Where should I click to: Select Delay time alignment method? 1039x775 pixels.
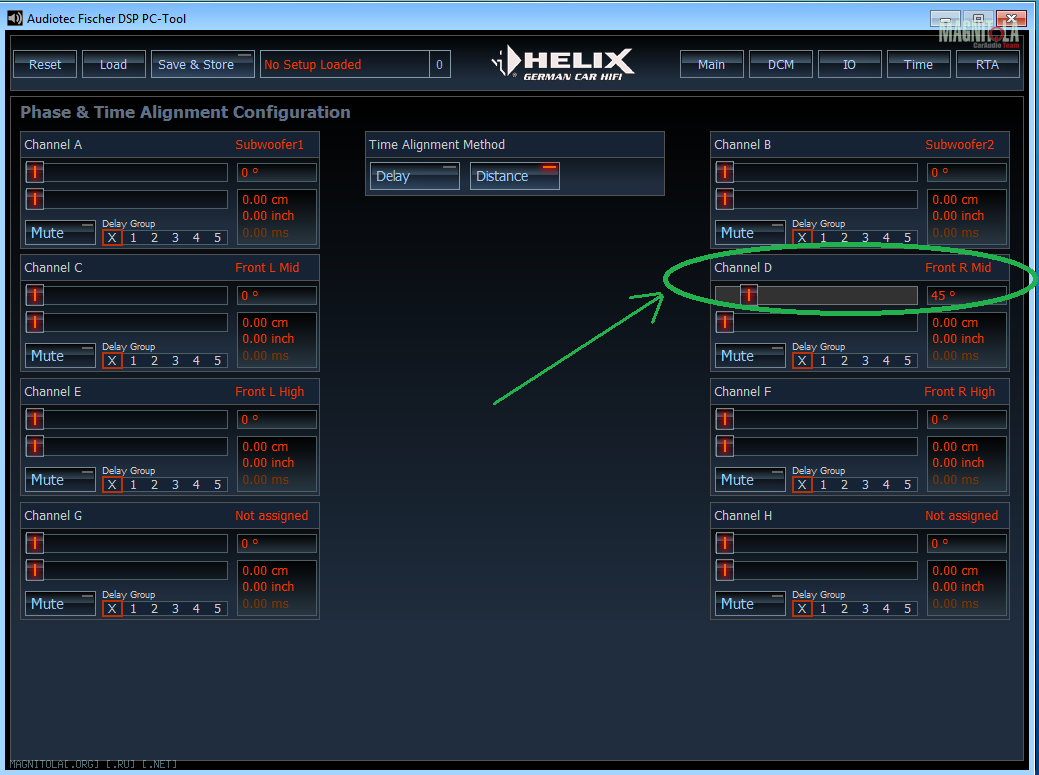pyautogui.click(x=414, y=176)
